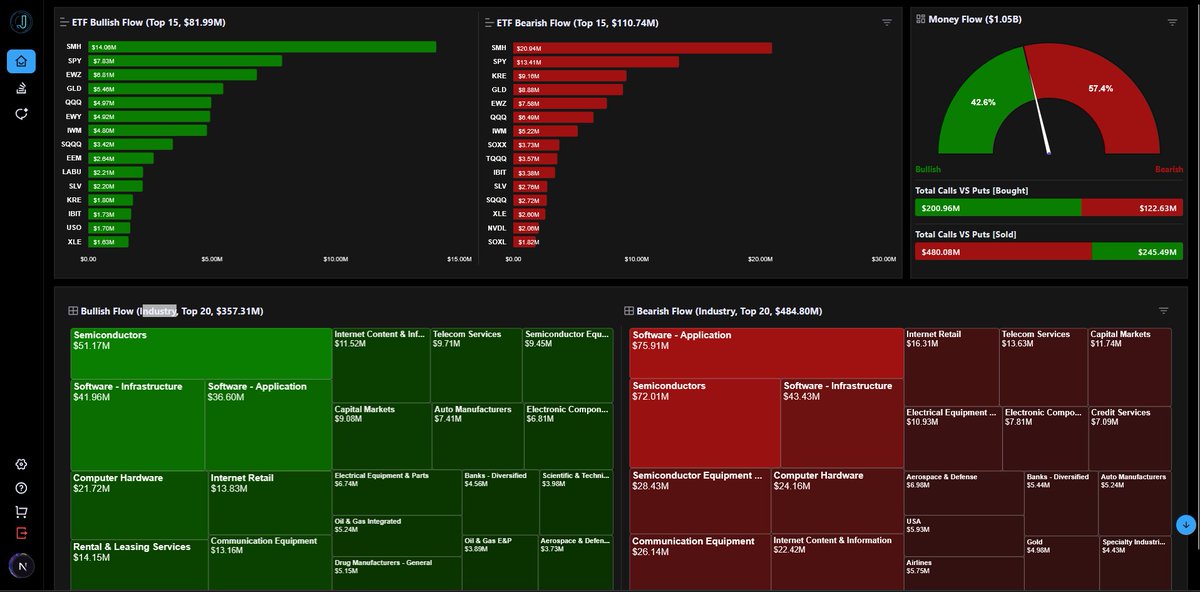1200x592 pixels.
Task: Open filter icon on Bearish Flow industry panel
Action: click(x=1163, y=311)
